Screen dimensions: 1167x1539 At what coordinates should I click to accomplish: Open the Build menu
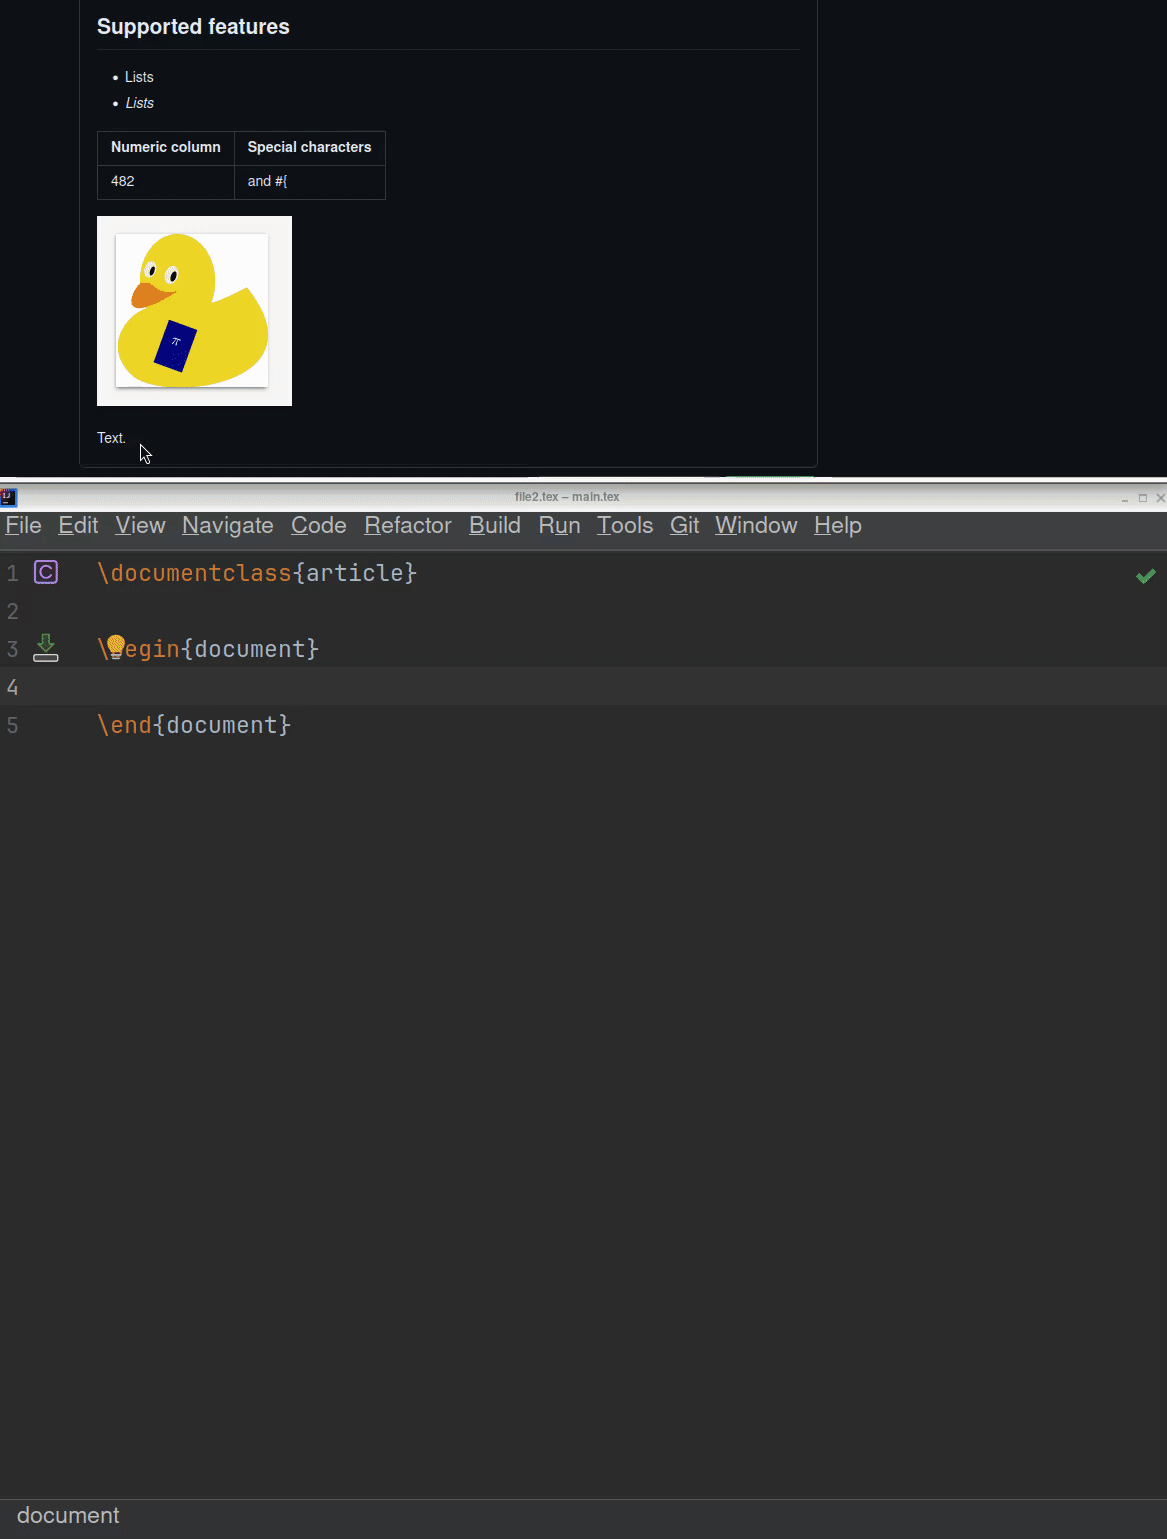click(494, 526)
